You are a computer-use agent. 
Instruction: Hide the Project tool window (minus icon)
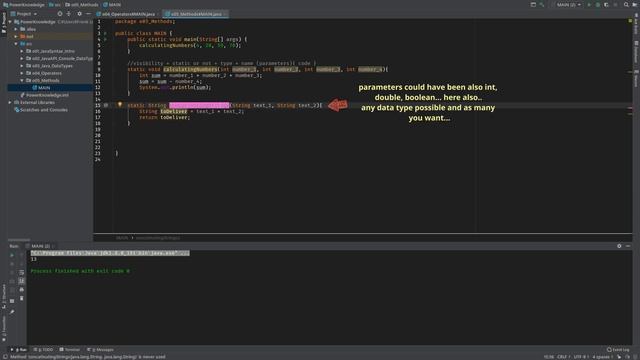click(88, 14)
